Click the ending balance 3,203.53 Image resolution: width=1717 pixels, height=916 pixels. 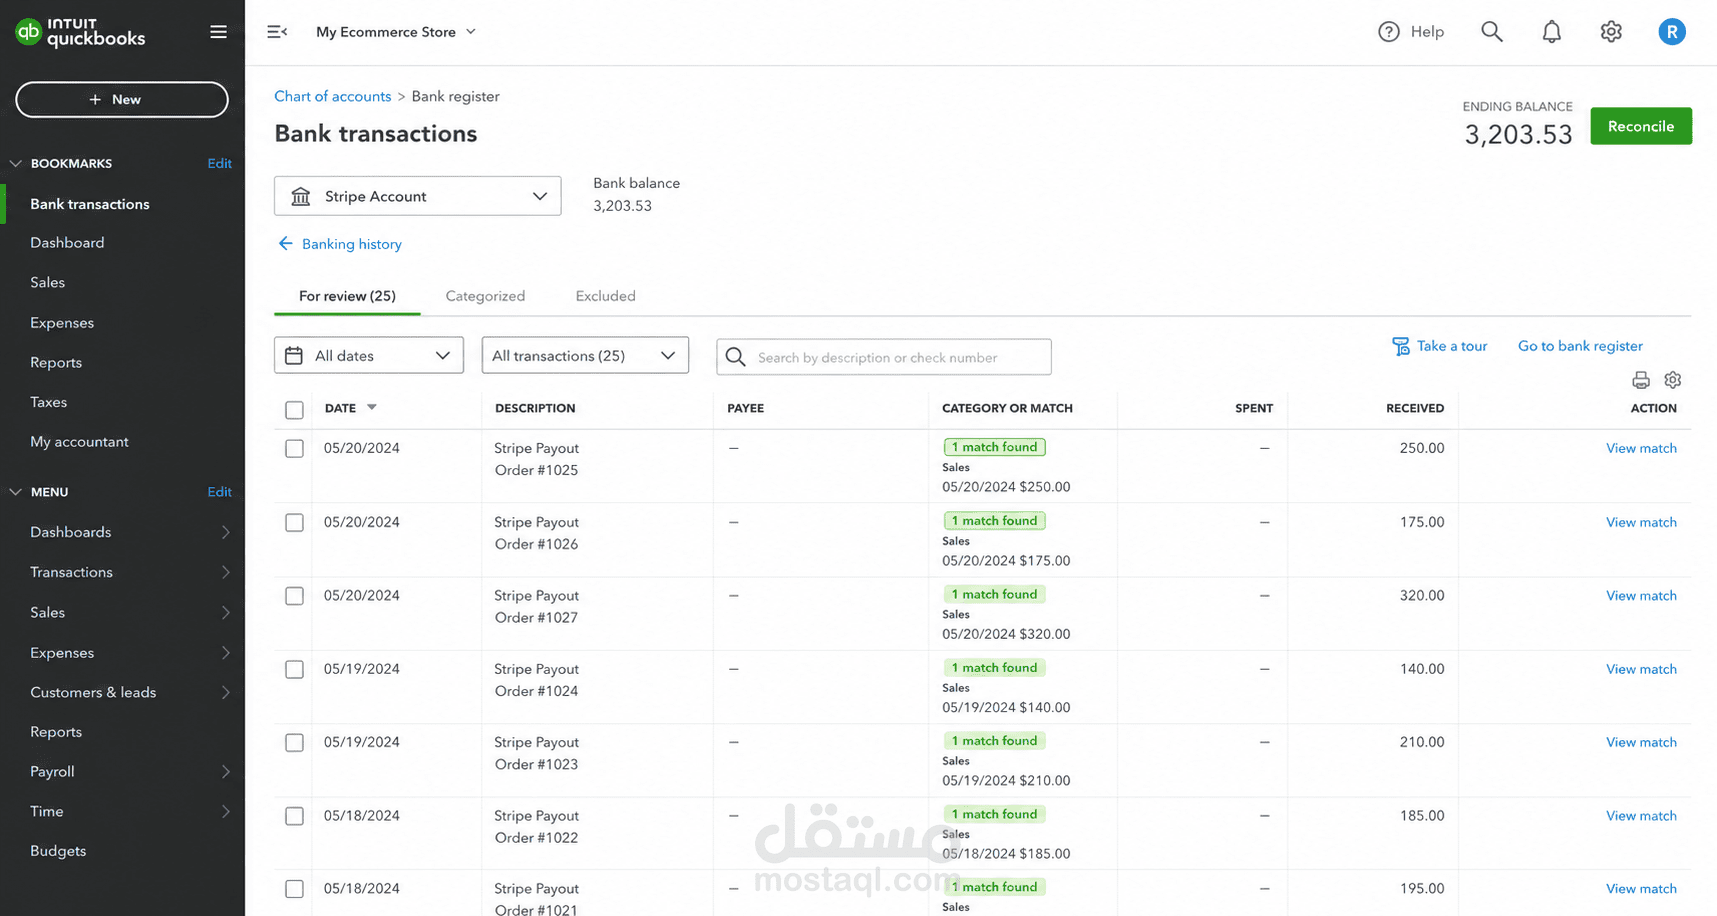(x=1518, y=134)
